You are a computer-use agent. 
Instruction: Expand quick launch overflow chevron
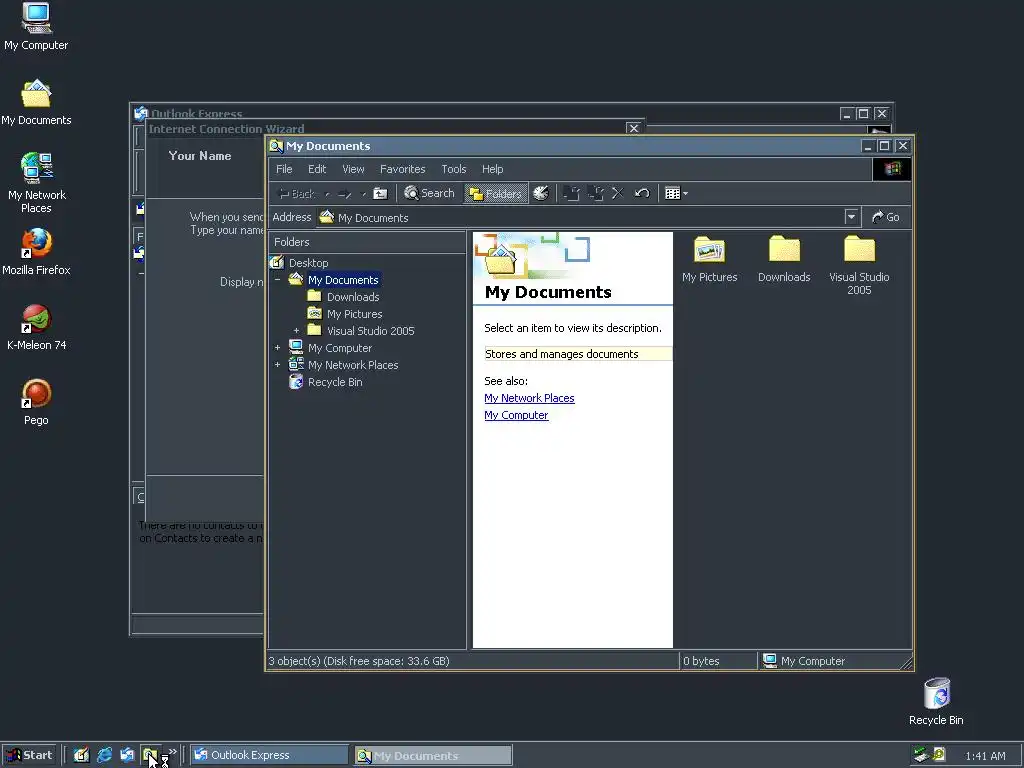172,752
